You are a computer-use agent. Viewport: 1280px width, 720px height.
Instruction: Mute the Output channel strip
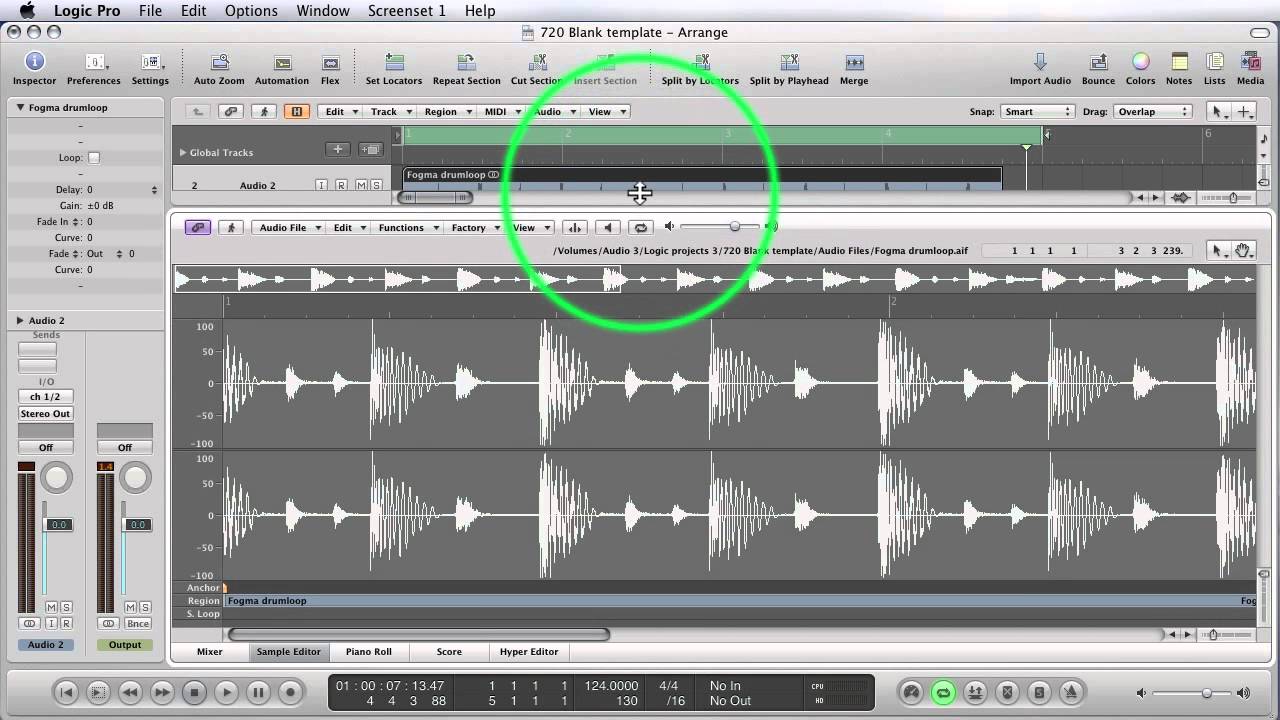[x=130, y=607]
